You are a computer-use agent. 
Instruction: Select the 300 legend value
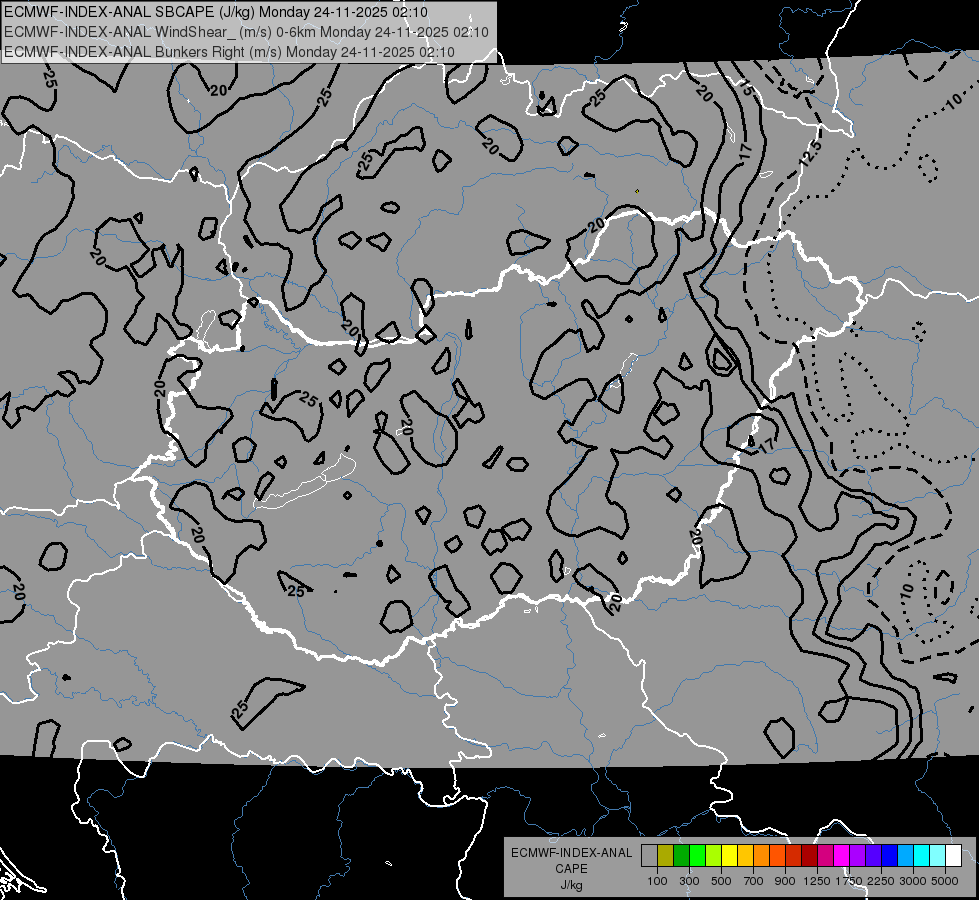point(689,881)
